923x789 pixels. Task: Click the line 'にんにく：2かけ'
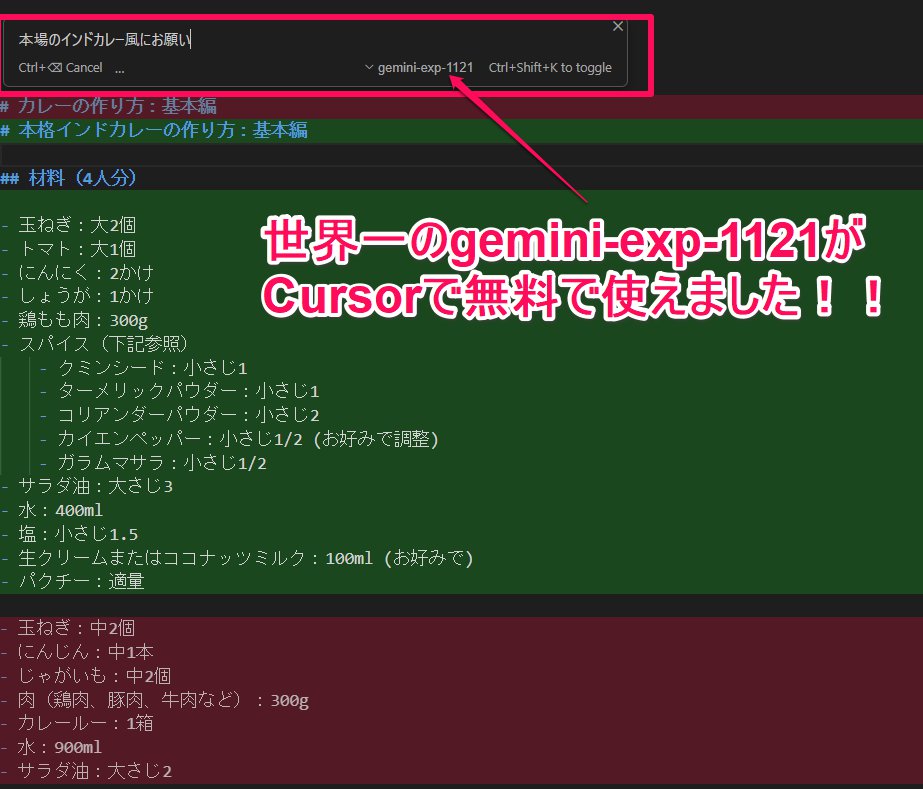coord(86,272)
